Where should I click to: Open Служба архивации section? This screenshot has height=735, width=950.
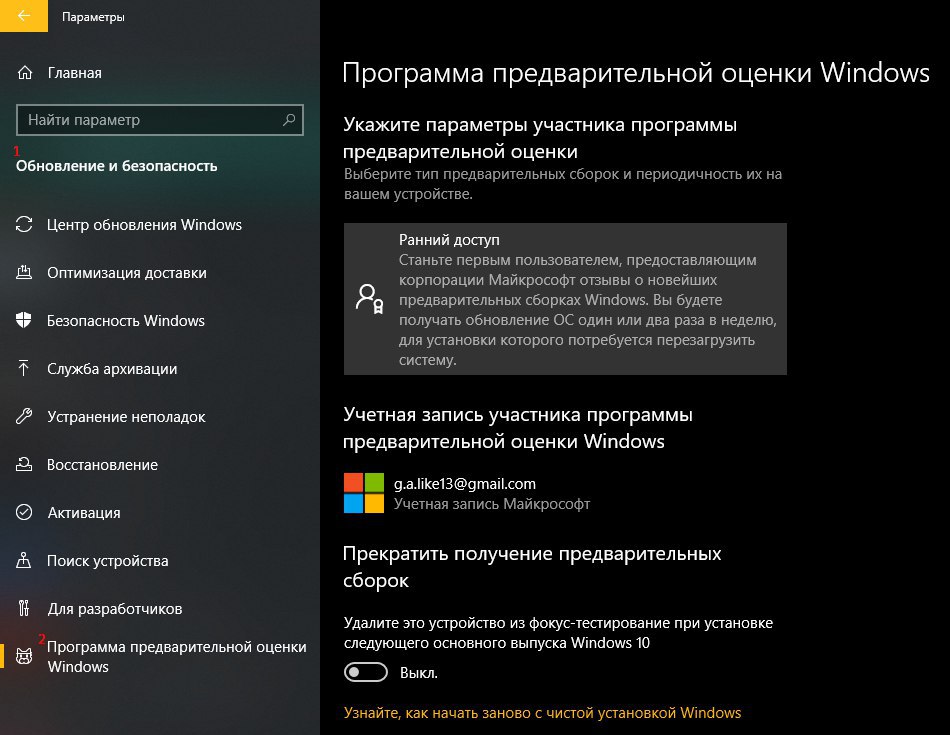[x=112, y=368]
